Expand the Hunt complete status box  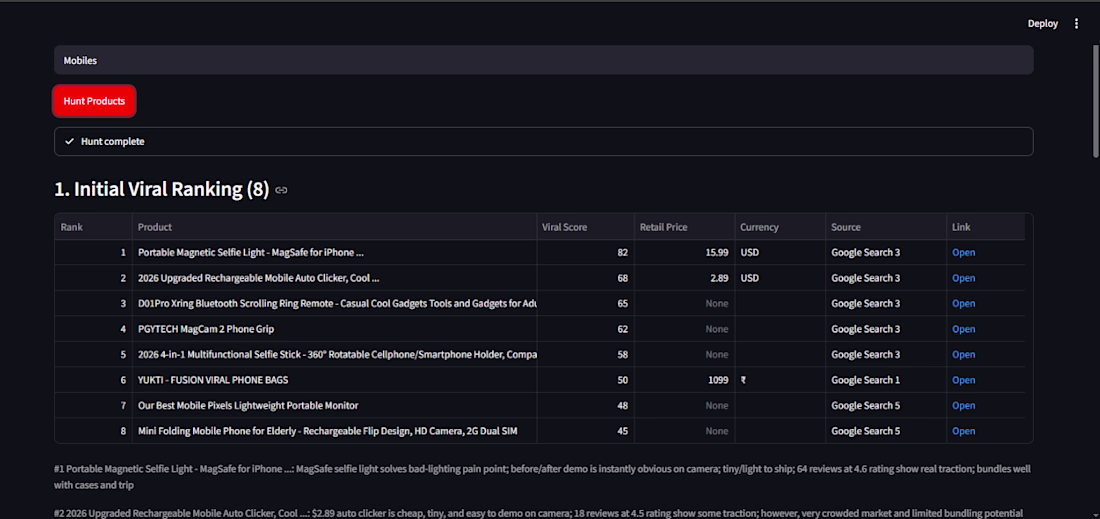(544, 142)
